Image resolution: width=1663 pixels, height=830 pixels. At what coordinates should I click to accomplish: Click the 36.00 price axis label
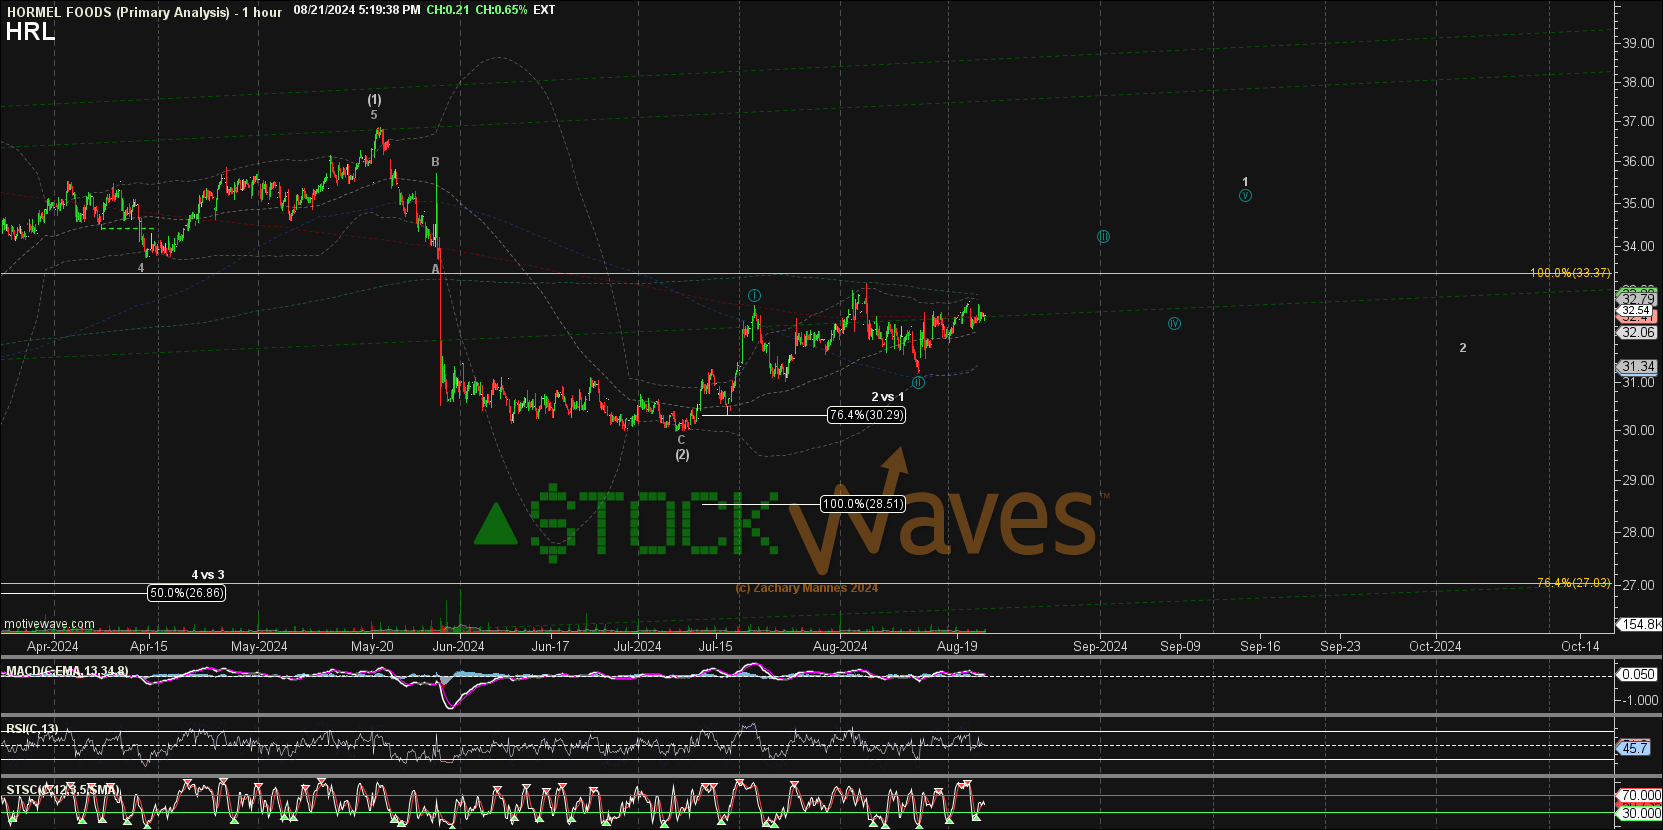click(1638, 161)
